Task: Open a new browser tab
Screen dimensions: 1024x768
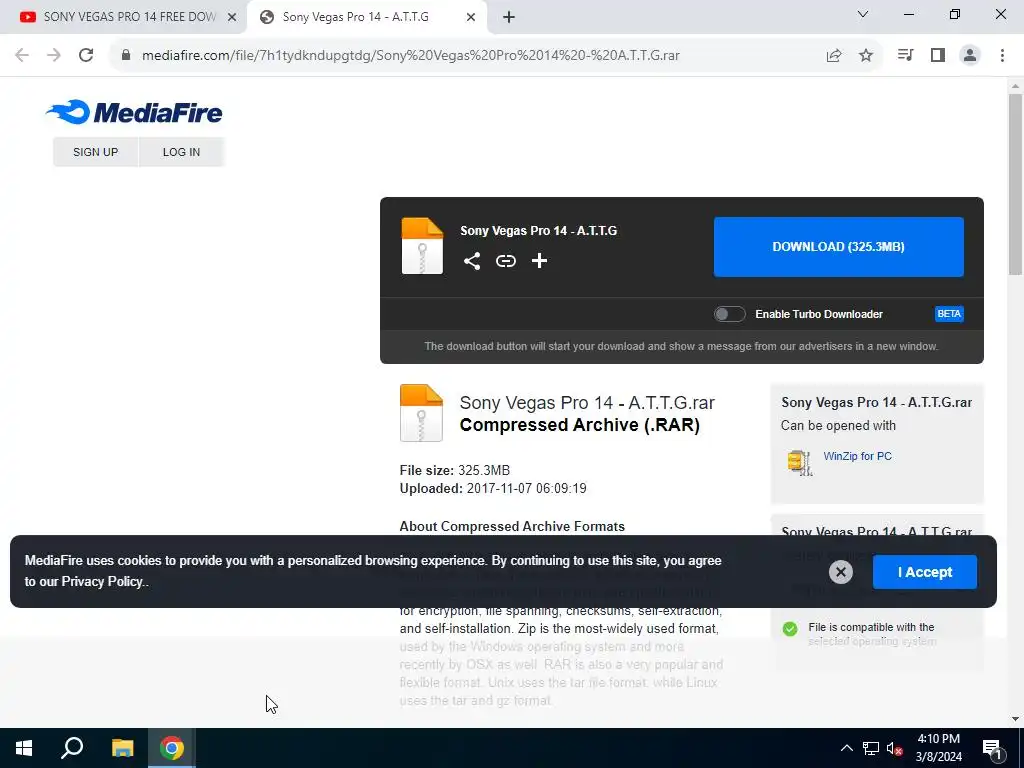Action: 509,18
